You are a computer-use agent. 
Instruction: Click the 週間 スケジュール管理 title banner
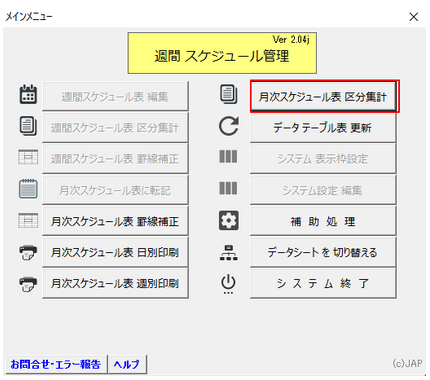[x=222, y=53]
